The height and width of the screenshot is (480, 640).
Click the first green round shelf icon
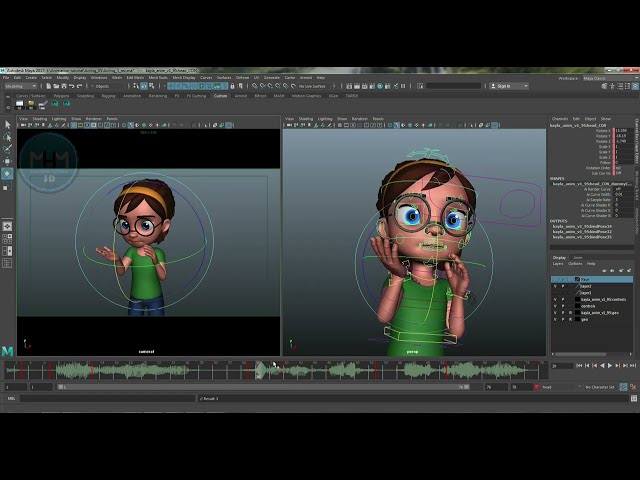(55, 104)
